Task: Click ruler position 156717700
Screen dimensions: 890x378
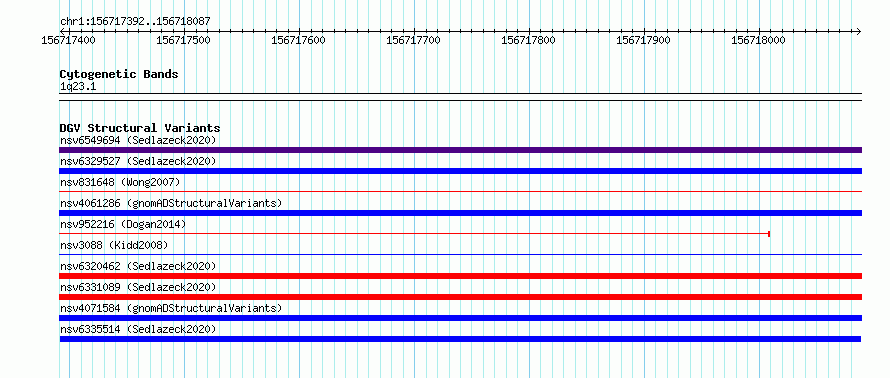Action: (x=413, y=40)
